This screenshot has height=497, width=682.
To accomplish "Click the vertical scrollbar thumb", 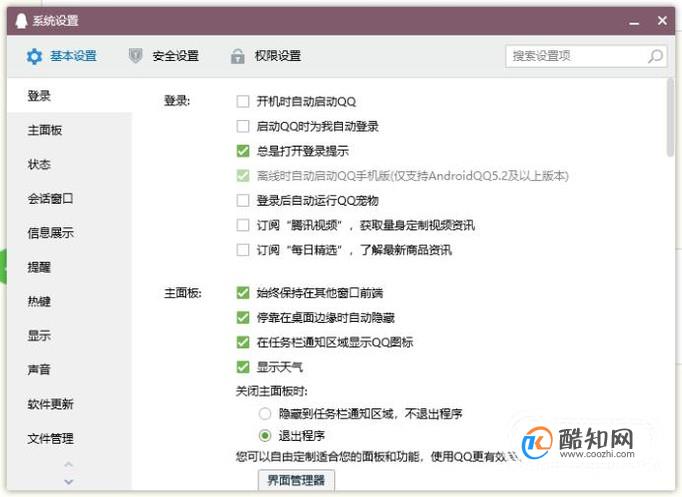I will (670, 117).
